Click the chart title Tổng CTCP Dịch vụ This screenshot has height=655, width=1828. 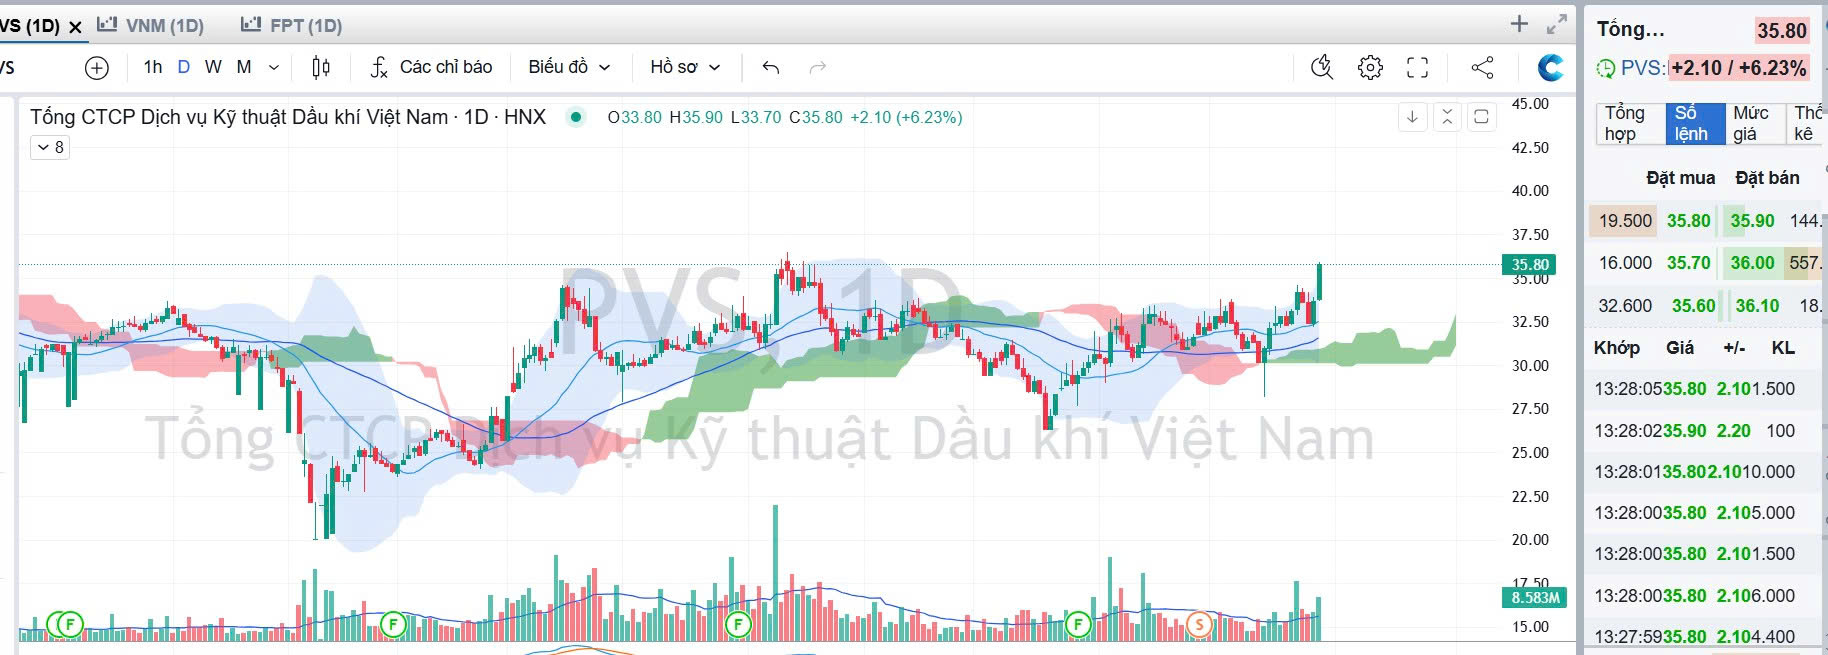coord(288,117)
